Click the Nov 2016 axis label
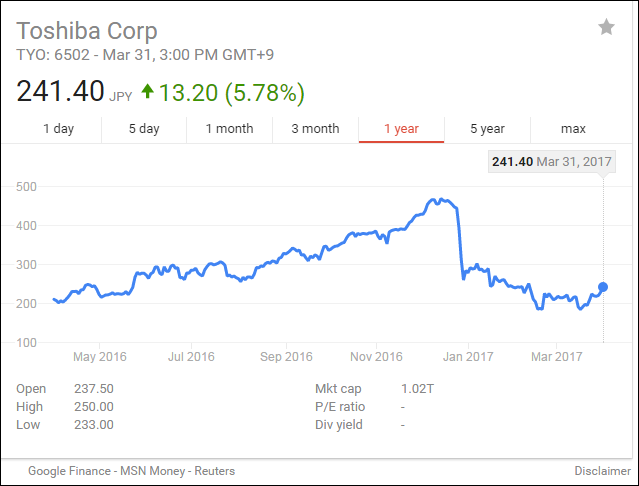 374,356
